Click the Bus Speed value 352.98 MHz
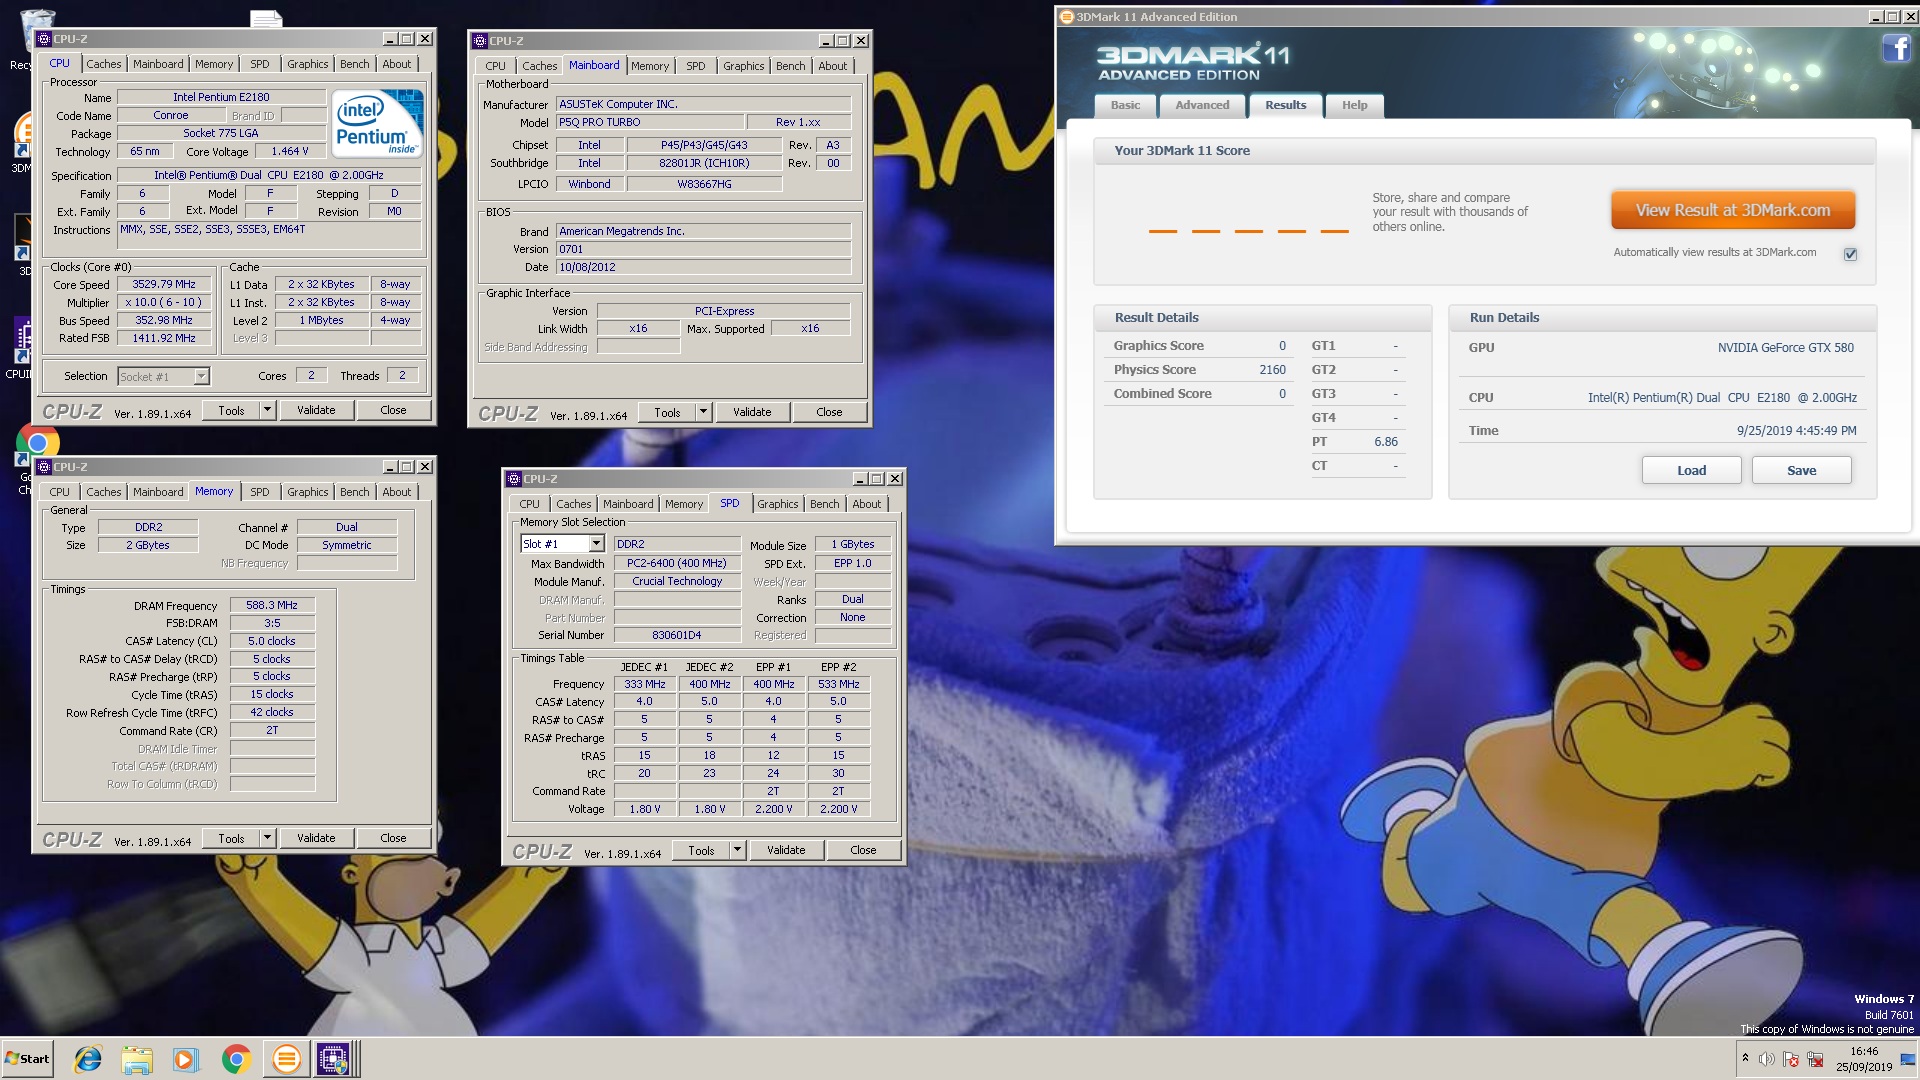1920x1080 pixels. (164, 320)
